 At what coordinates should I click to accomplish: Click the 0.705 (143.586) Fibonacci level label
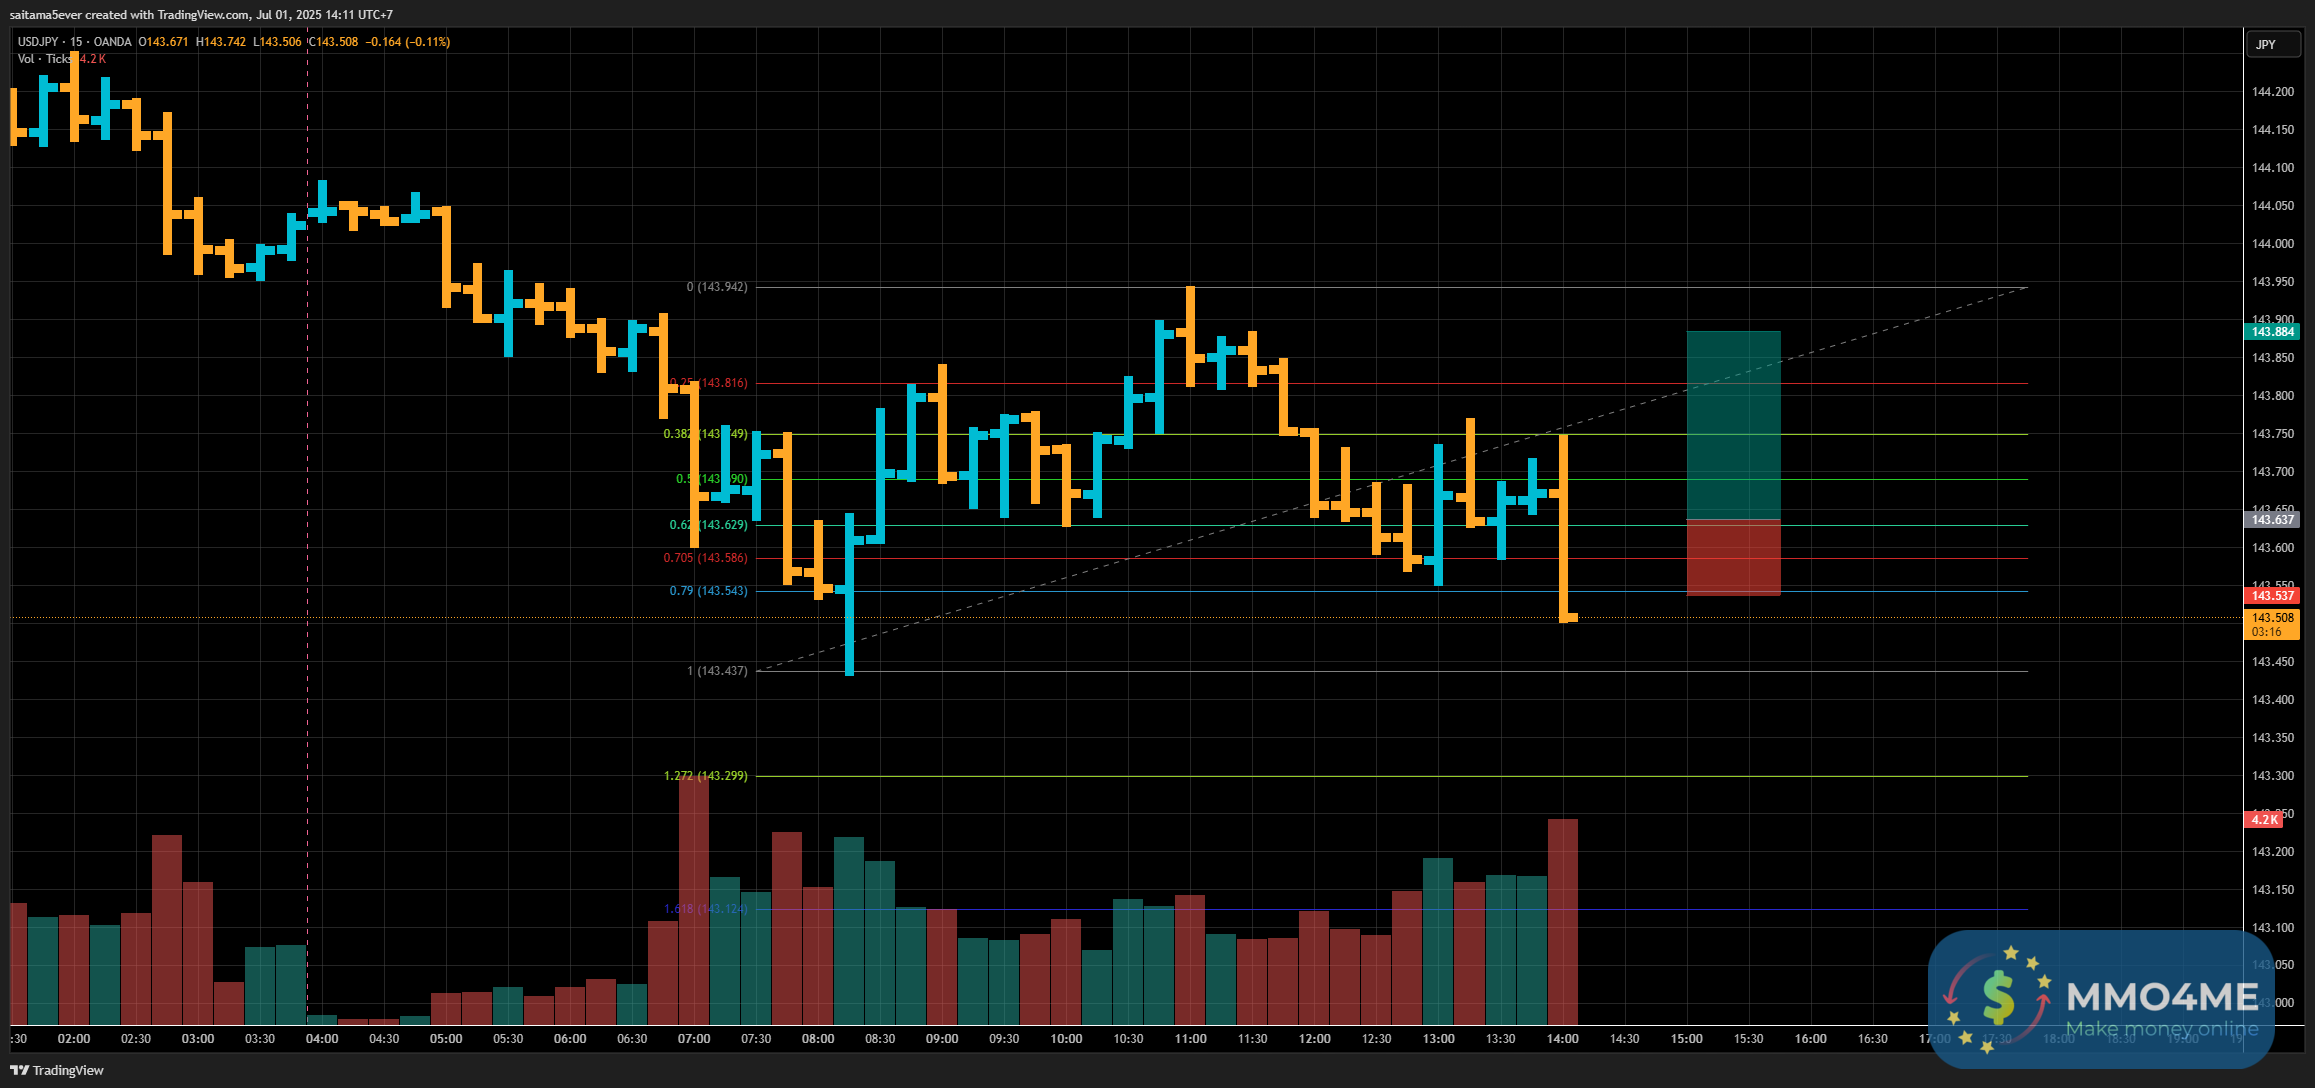click(706, 558)
